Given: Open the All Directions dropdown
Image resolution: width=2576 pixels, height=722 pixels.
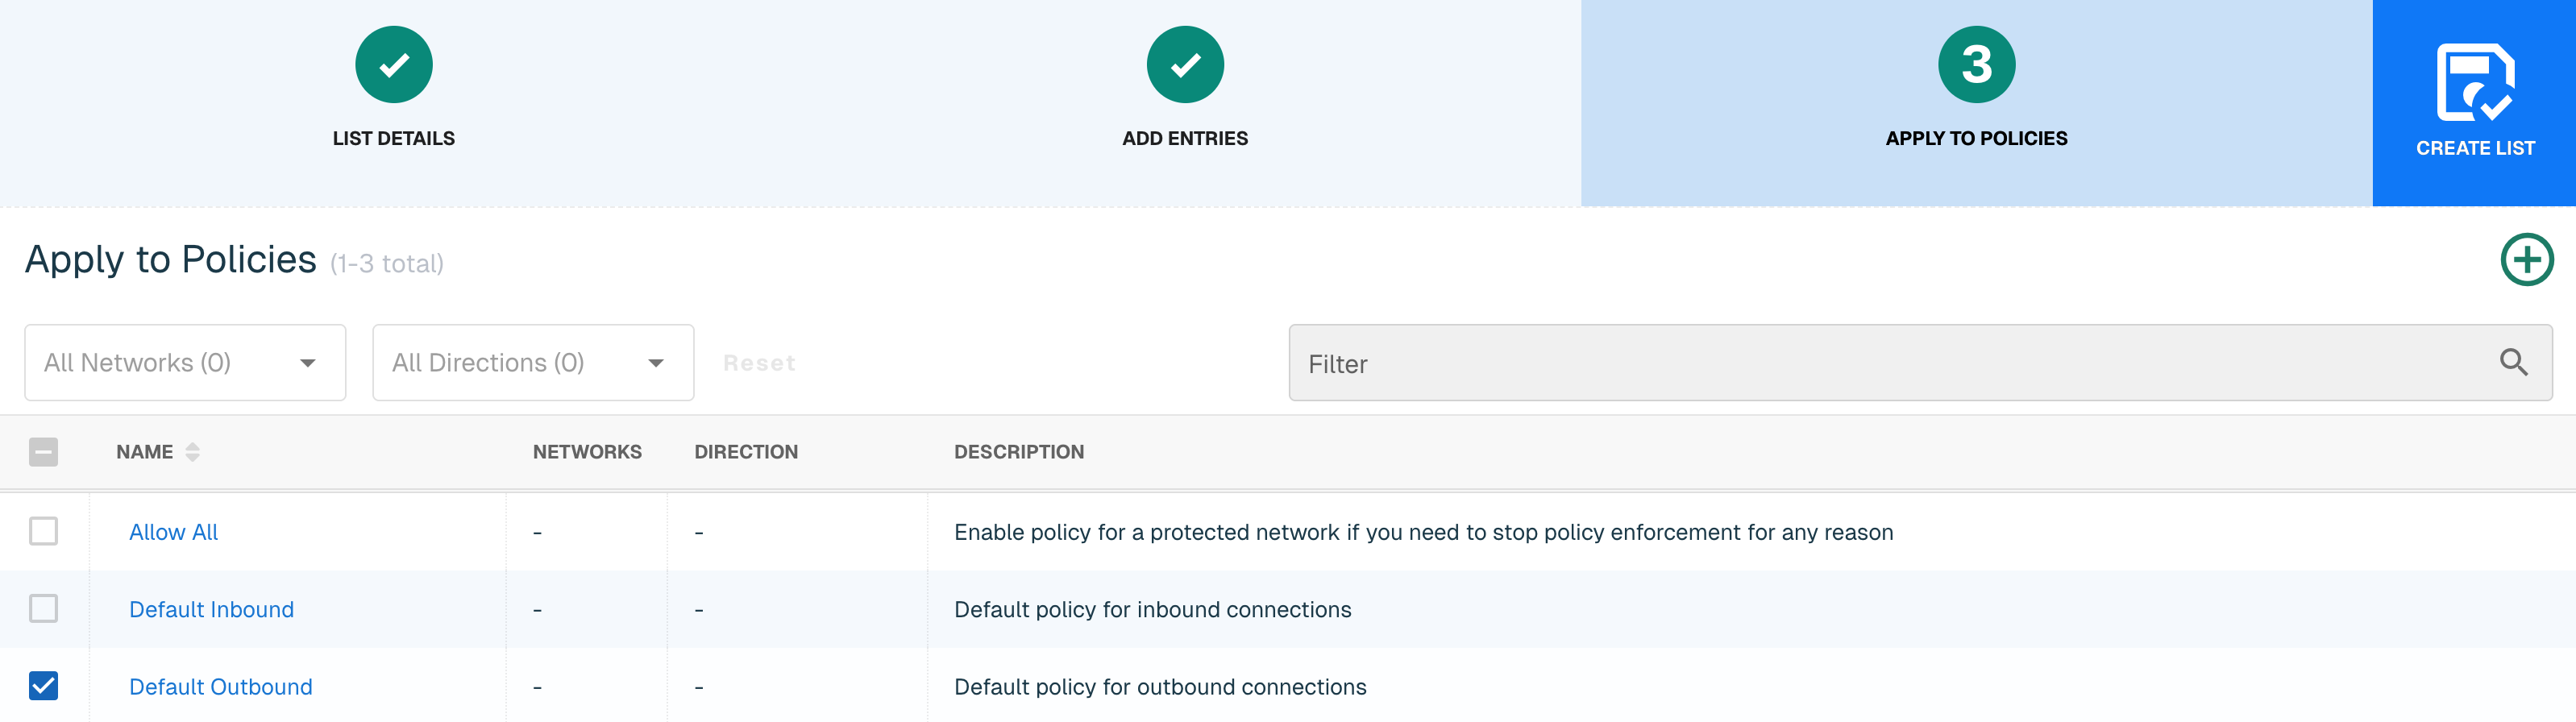Looking at the screenshot, I should pyautogui.click(x=533, y=363).
